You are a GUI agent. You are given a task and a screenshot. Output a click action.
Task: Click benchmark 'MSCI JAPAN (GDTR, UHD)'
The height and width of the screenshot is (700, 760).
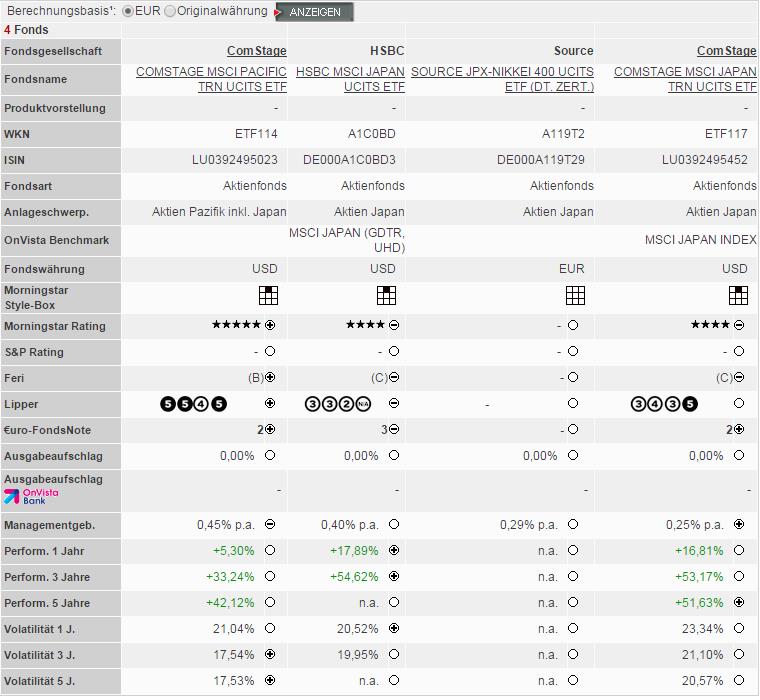347,240
